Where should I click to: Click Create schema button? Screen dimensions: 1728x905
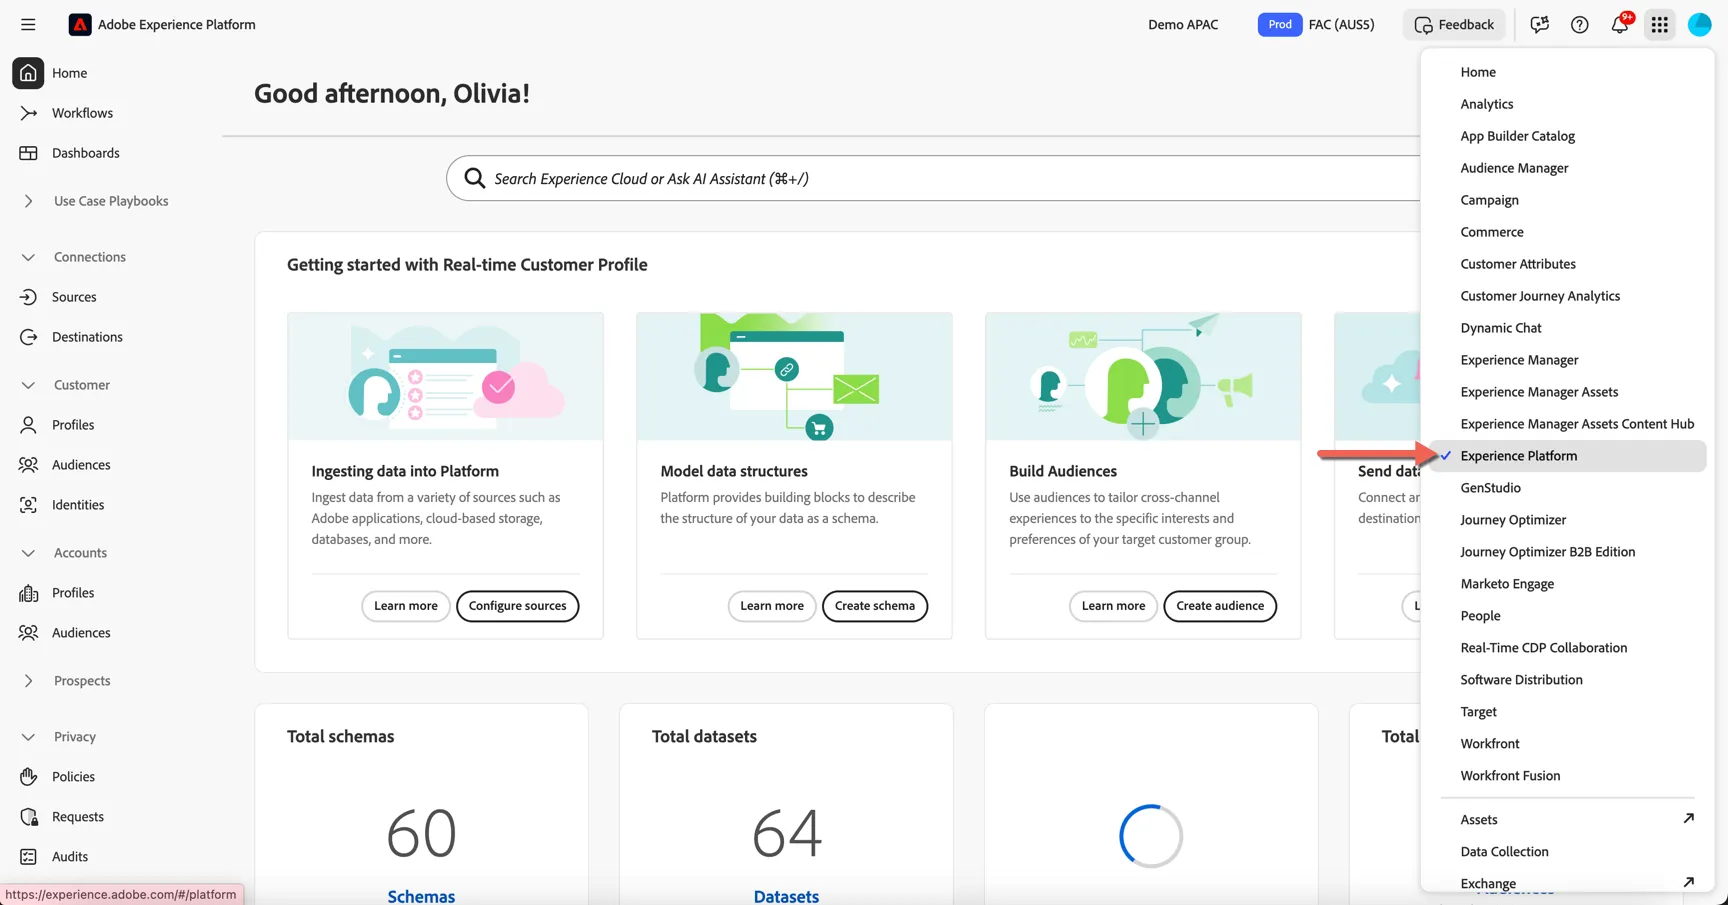[x=875, y=606]
